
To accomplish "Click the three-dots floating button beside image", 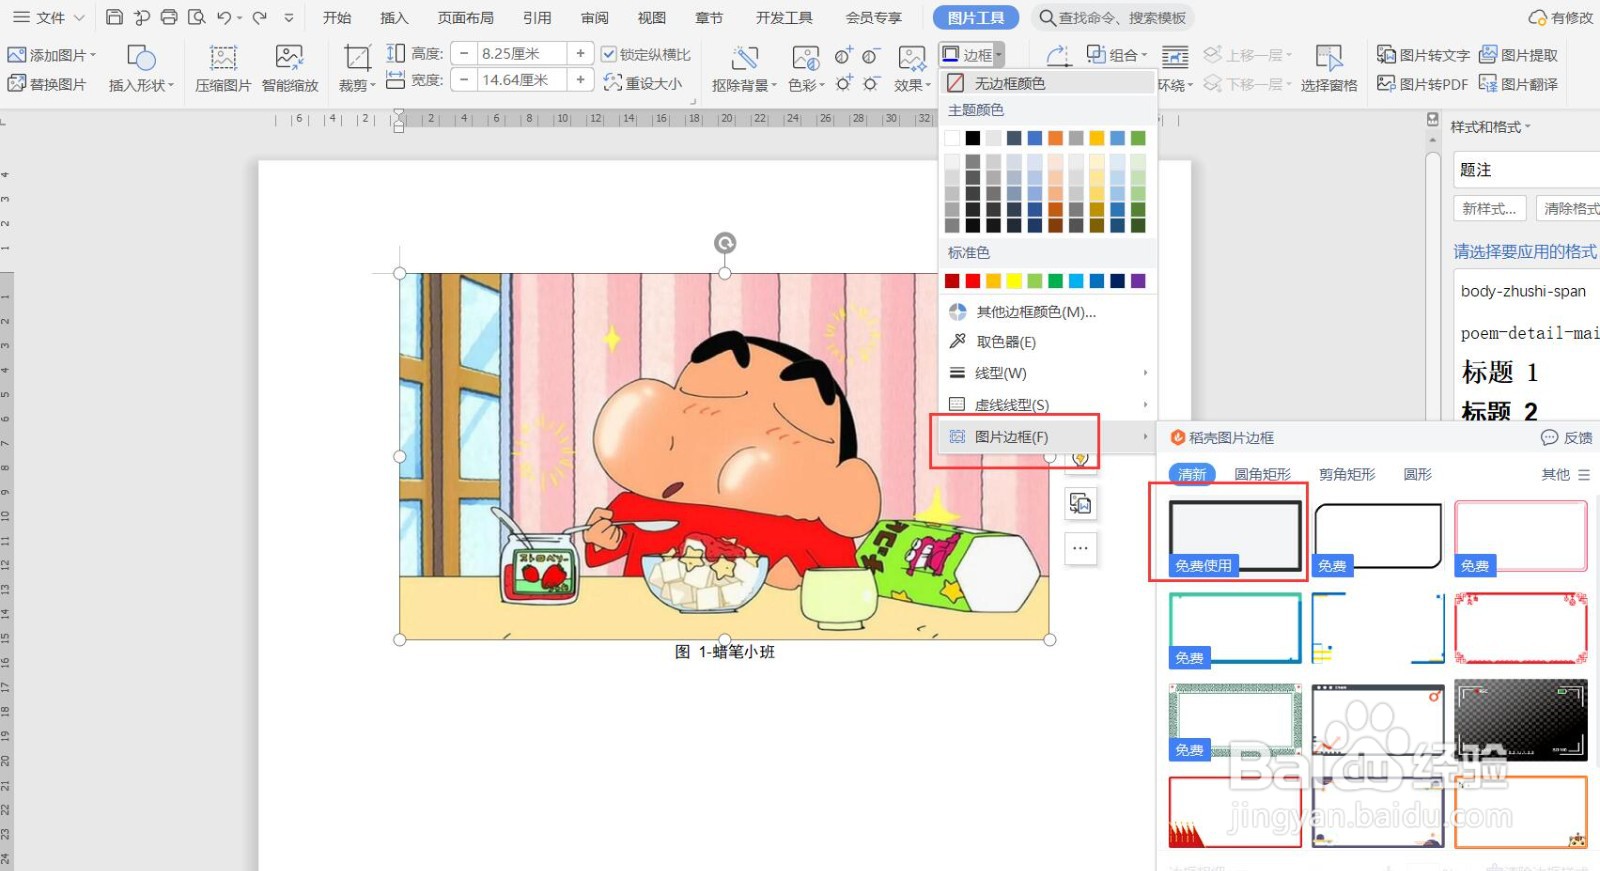I will (1080, 548).
